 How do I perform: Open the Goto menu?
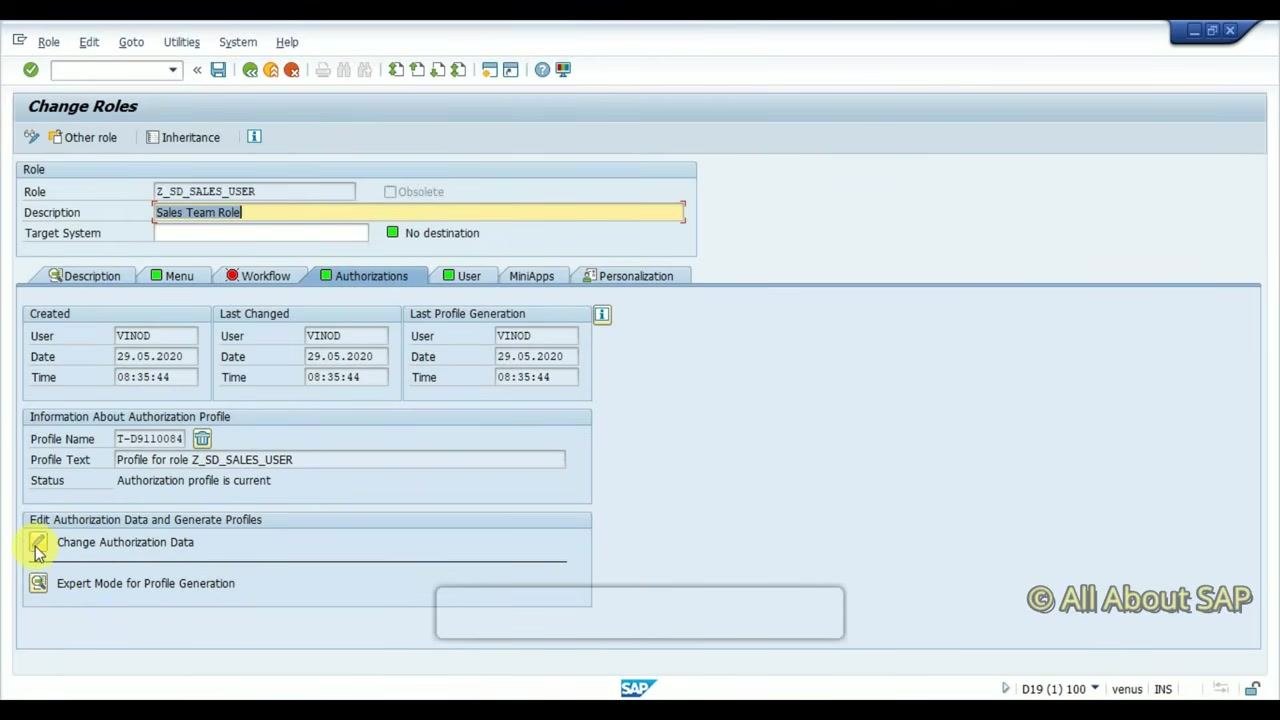(x=131, y=42)
